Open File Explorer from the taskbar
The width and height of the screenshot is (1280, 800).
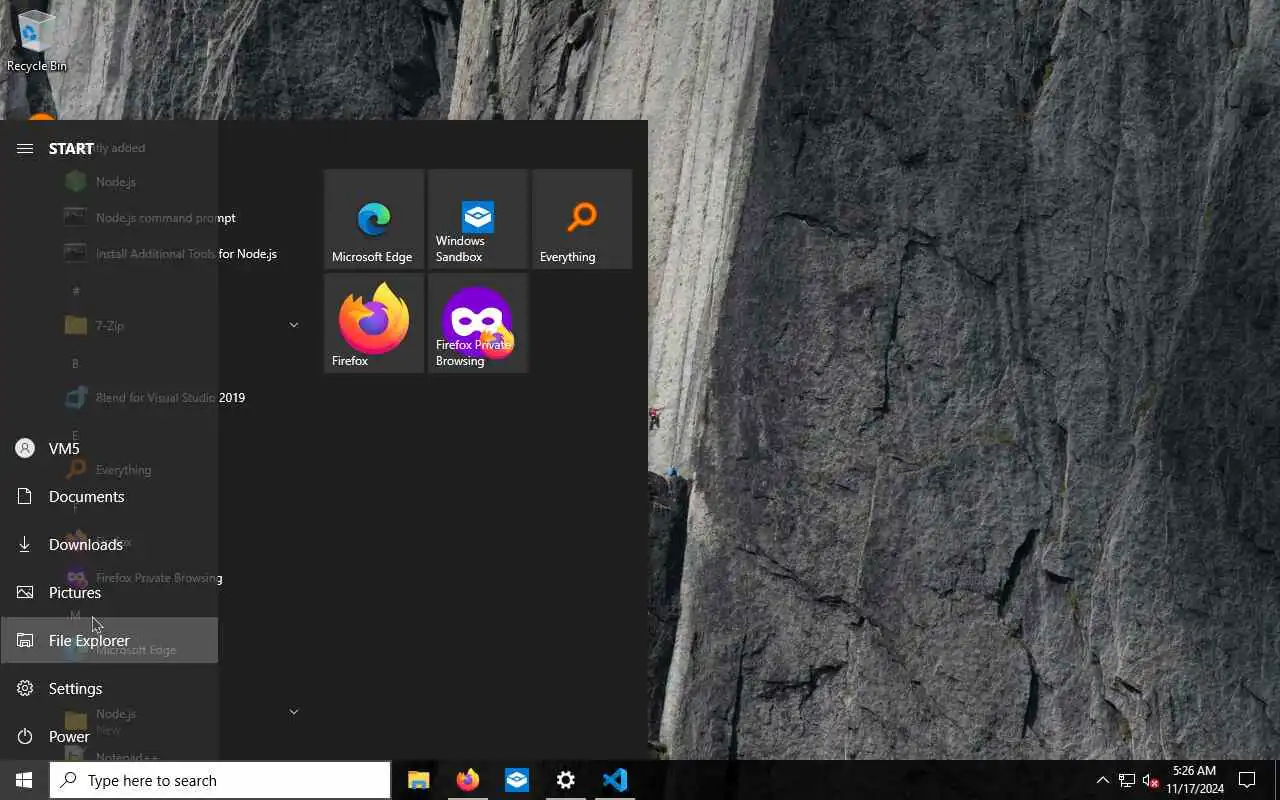coord(419,780)
